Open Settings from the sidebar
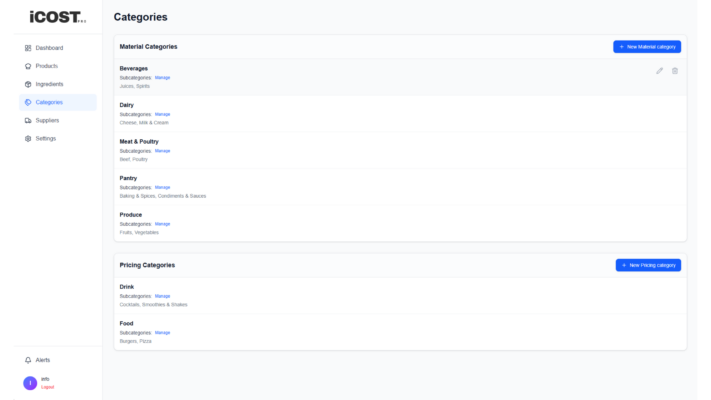Viewport: 711px width, 400px height. tap(58, 139)
